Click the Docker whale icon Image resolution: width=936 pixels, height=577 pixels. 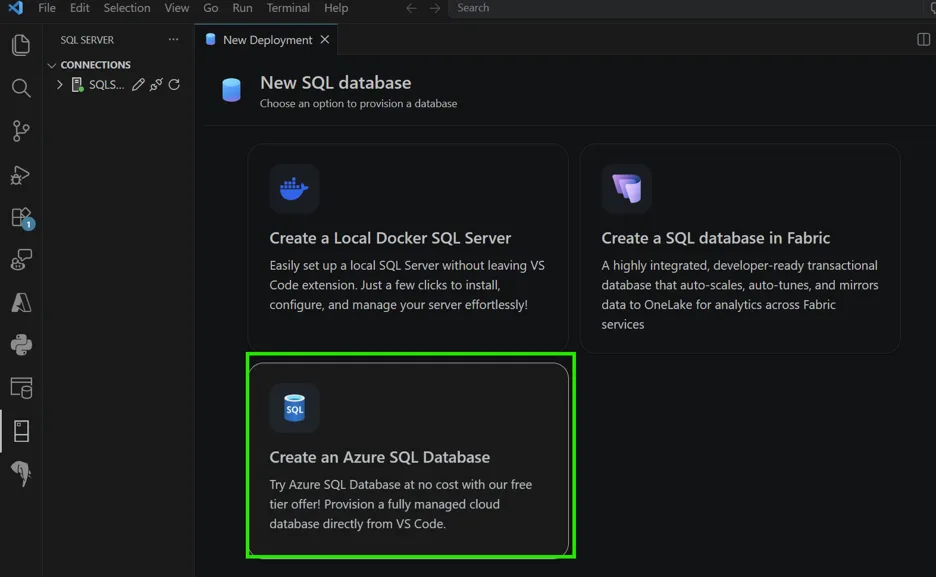[294, 189]
